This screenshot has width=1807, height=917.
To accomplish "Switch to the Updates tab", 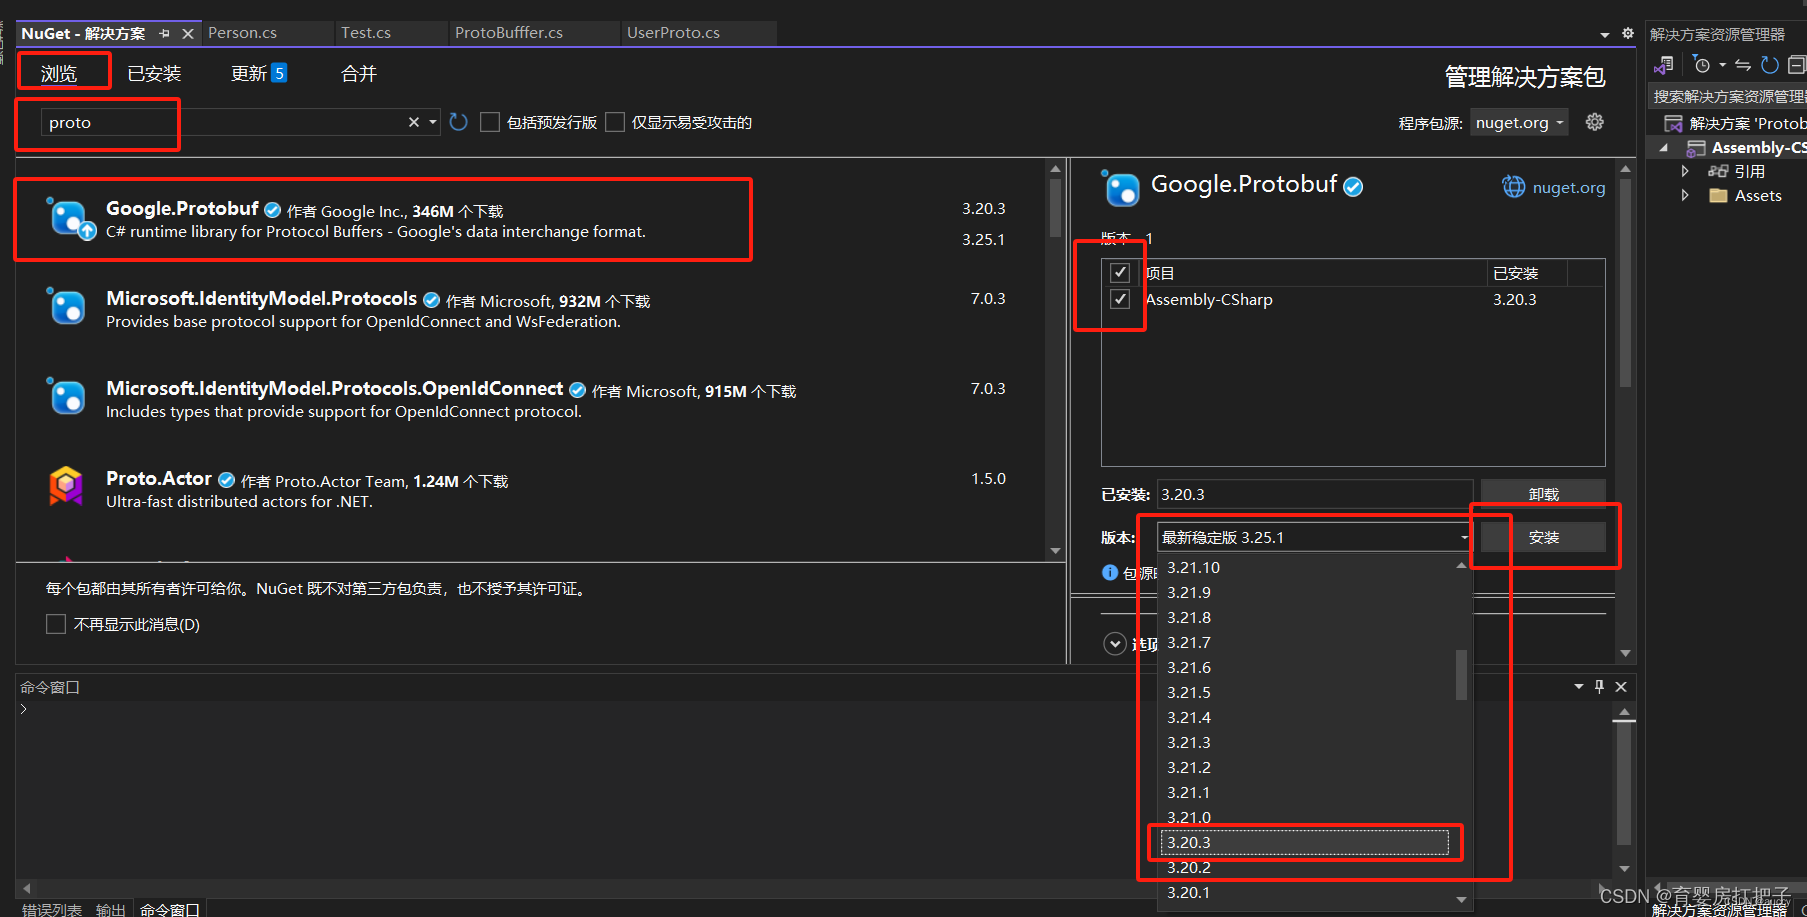I will click(x=259, y=74).
